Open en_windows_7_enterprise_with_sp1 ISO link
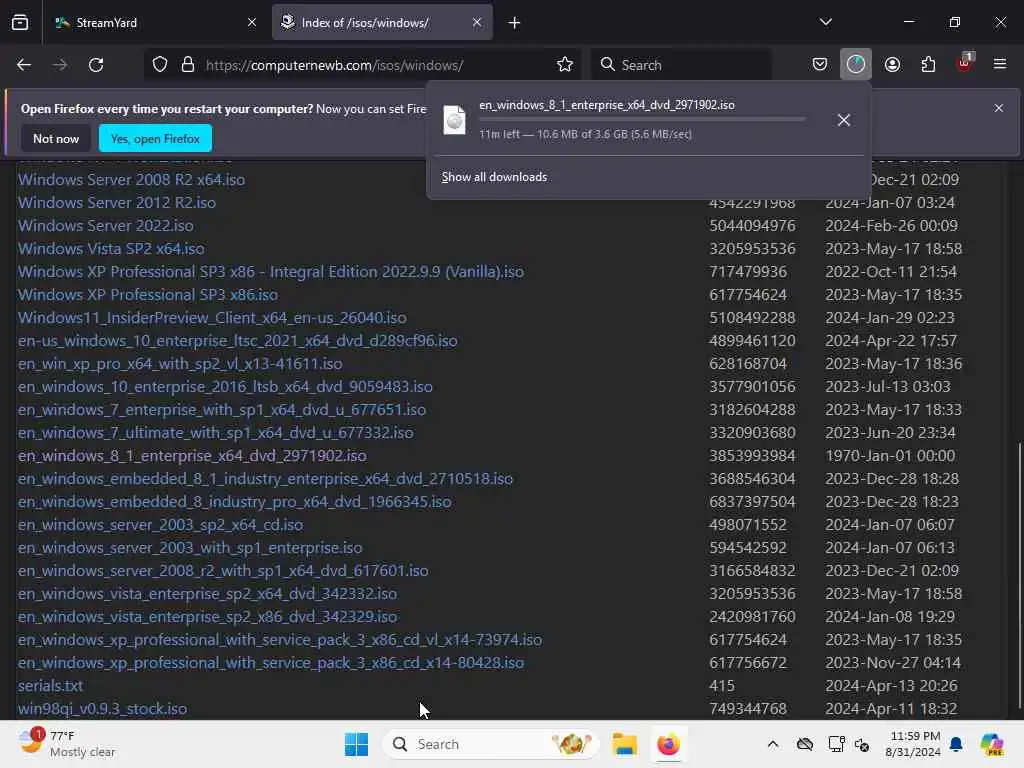The height and width of the screenshot is (768, 1024). point(222,409)
